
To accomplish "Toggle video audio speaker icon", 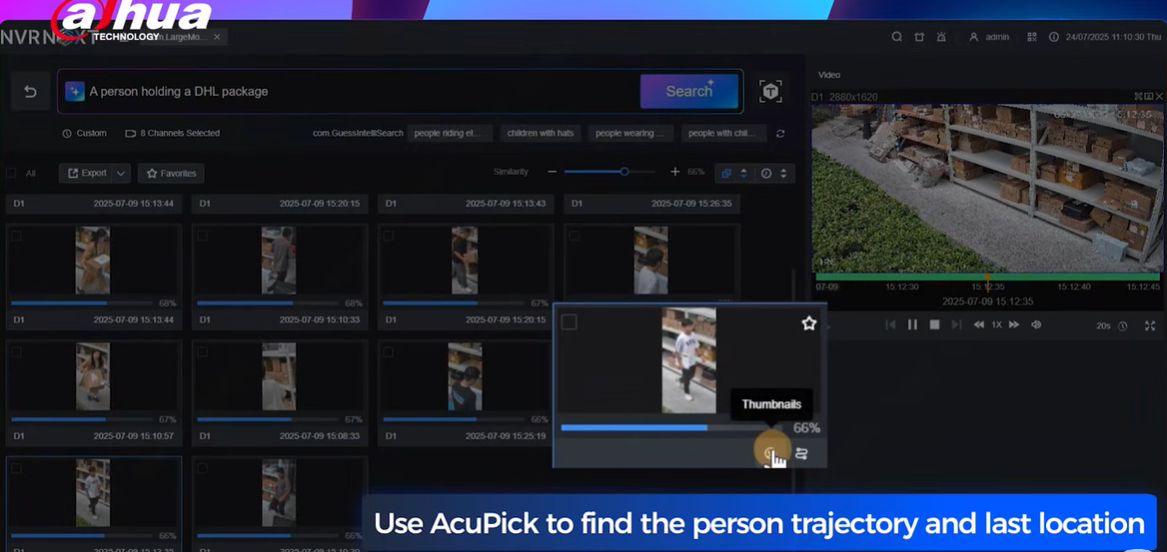I will tap(1036, 325).
